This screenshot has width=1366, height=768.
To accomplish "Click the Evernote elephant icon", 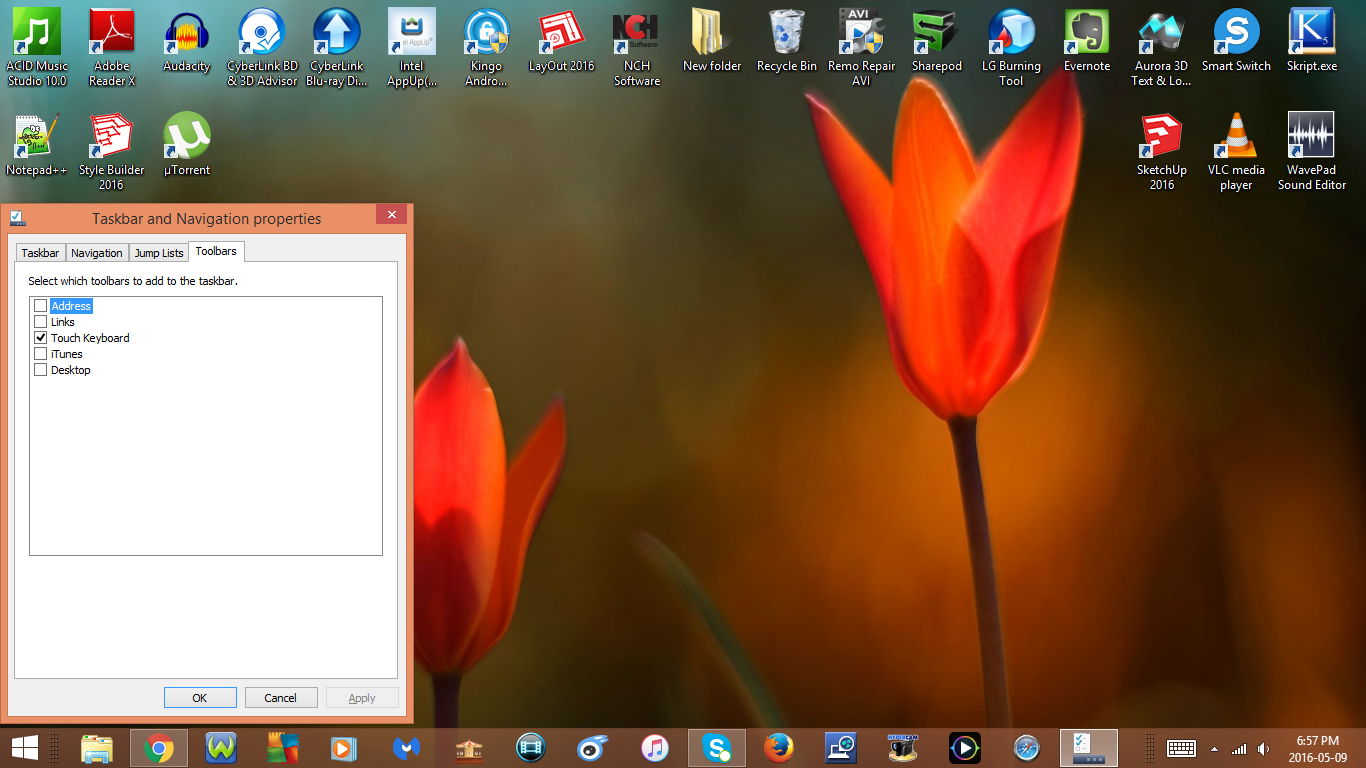I will [x=1087, y=40].
